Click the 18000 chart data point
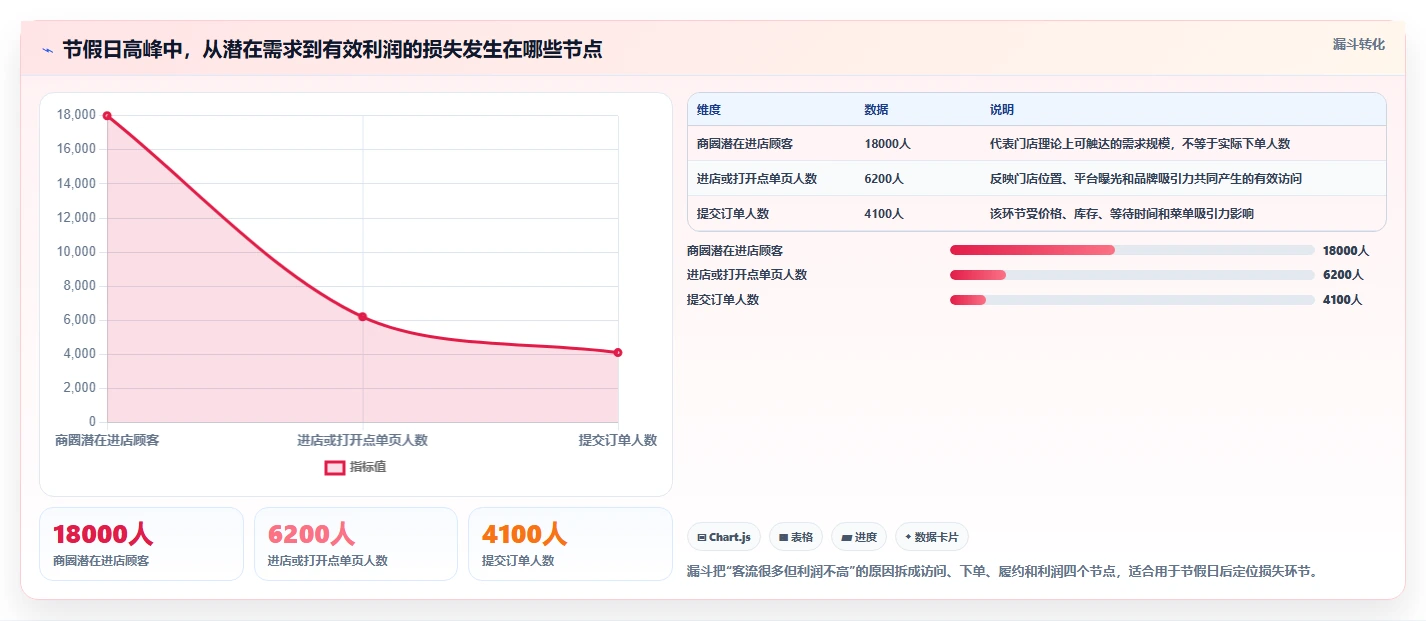 coord(107,116)
